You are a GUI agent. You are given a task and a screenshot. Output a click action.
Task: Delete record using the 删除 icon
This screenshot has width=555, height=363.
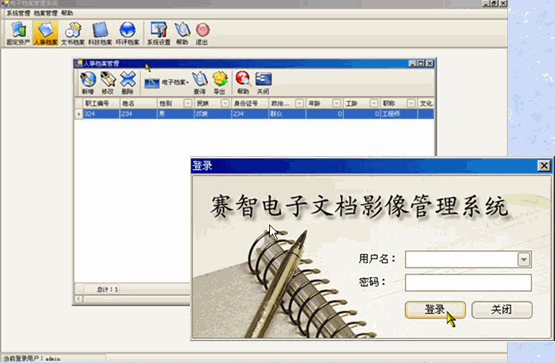click(x=127, y=83)
